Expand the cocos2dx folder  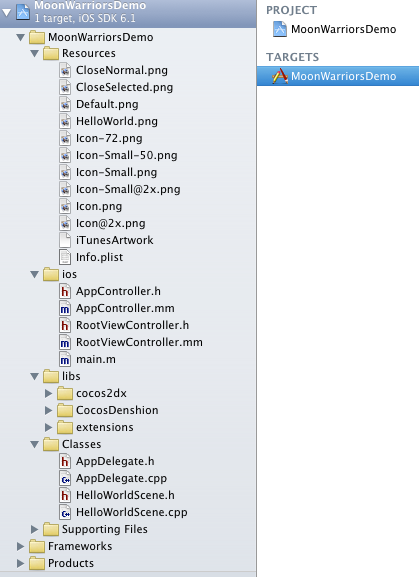click(x=49, y=393)
